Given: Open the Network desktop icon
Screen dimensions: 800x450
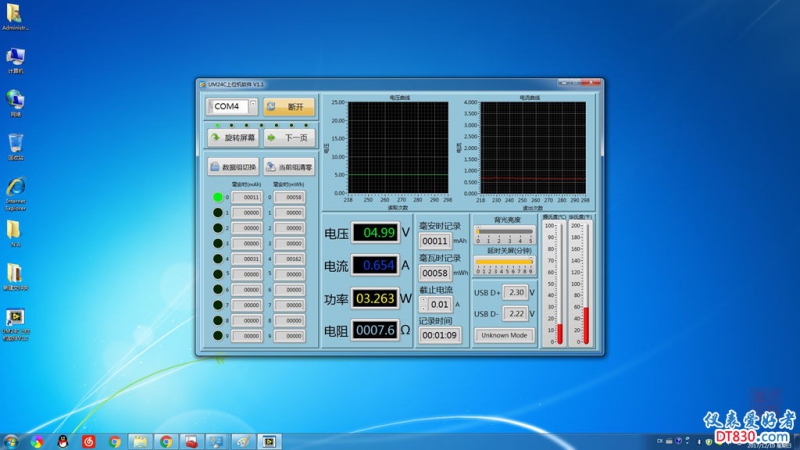Looking at the screenshot, I should [x=16, y=100].
